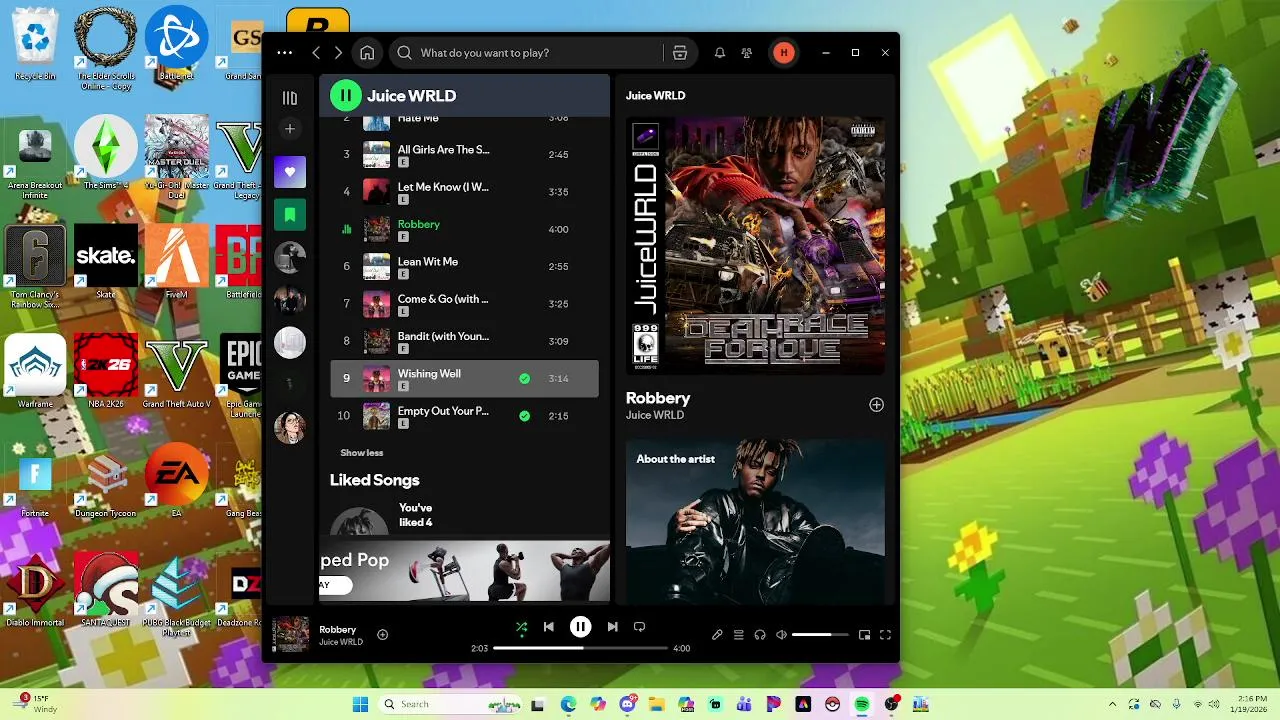Toggle saved checkmark on Empty Out Your P...
Screen dimensions: 1280x720
pyautogui.click(x=524, y=416)
